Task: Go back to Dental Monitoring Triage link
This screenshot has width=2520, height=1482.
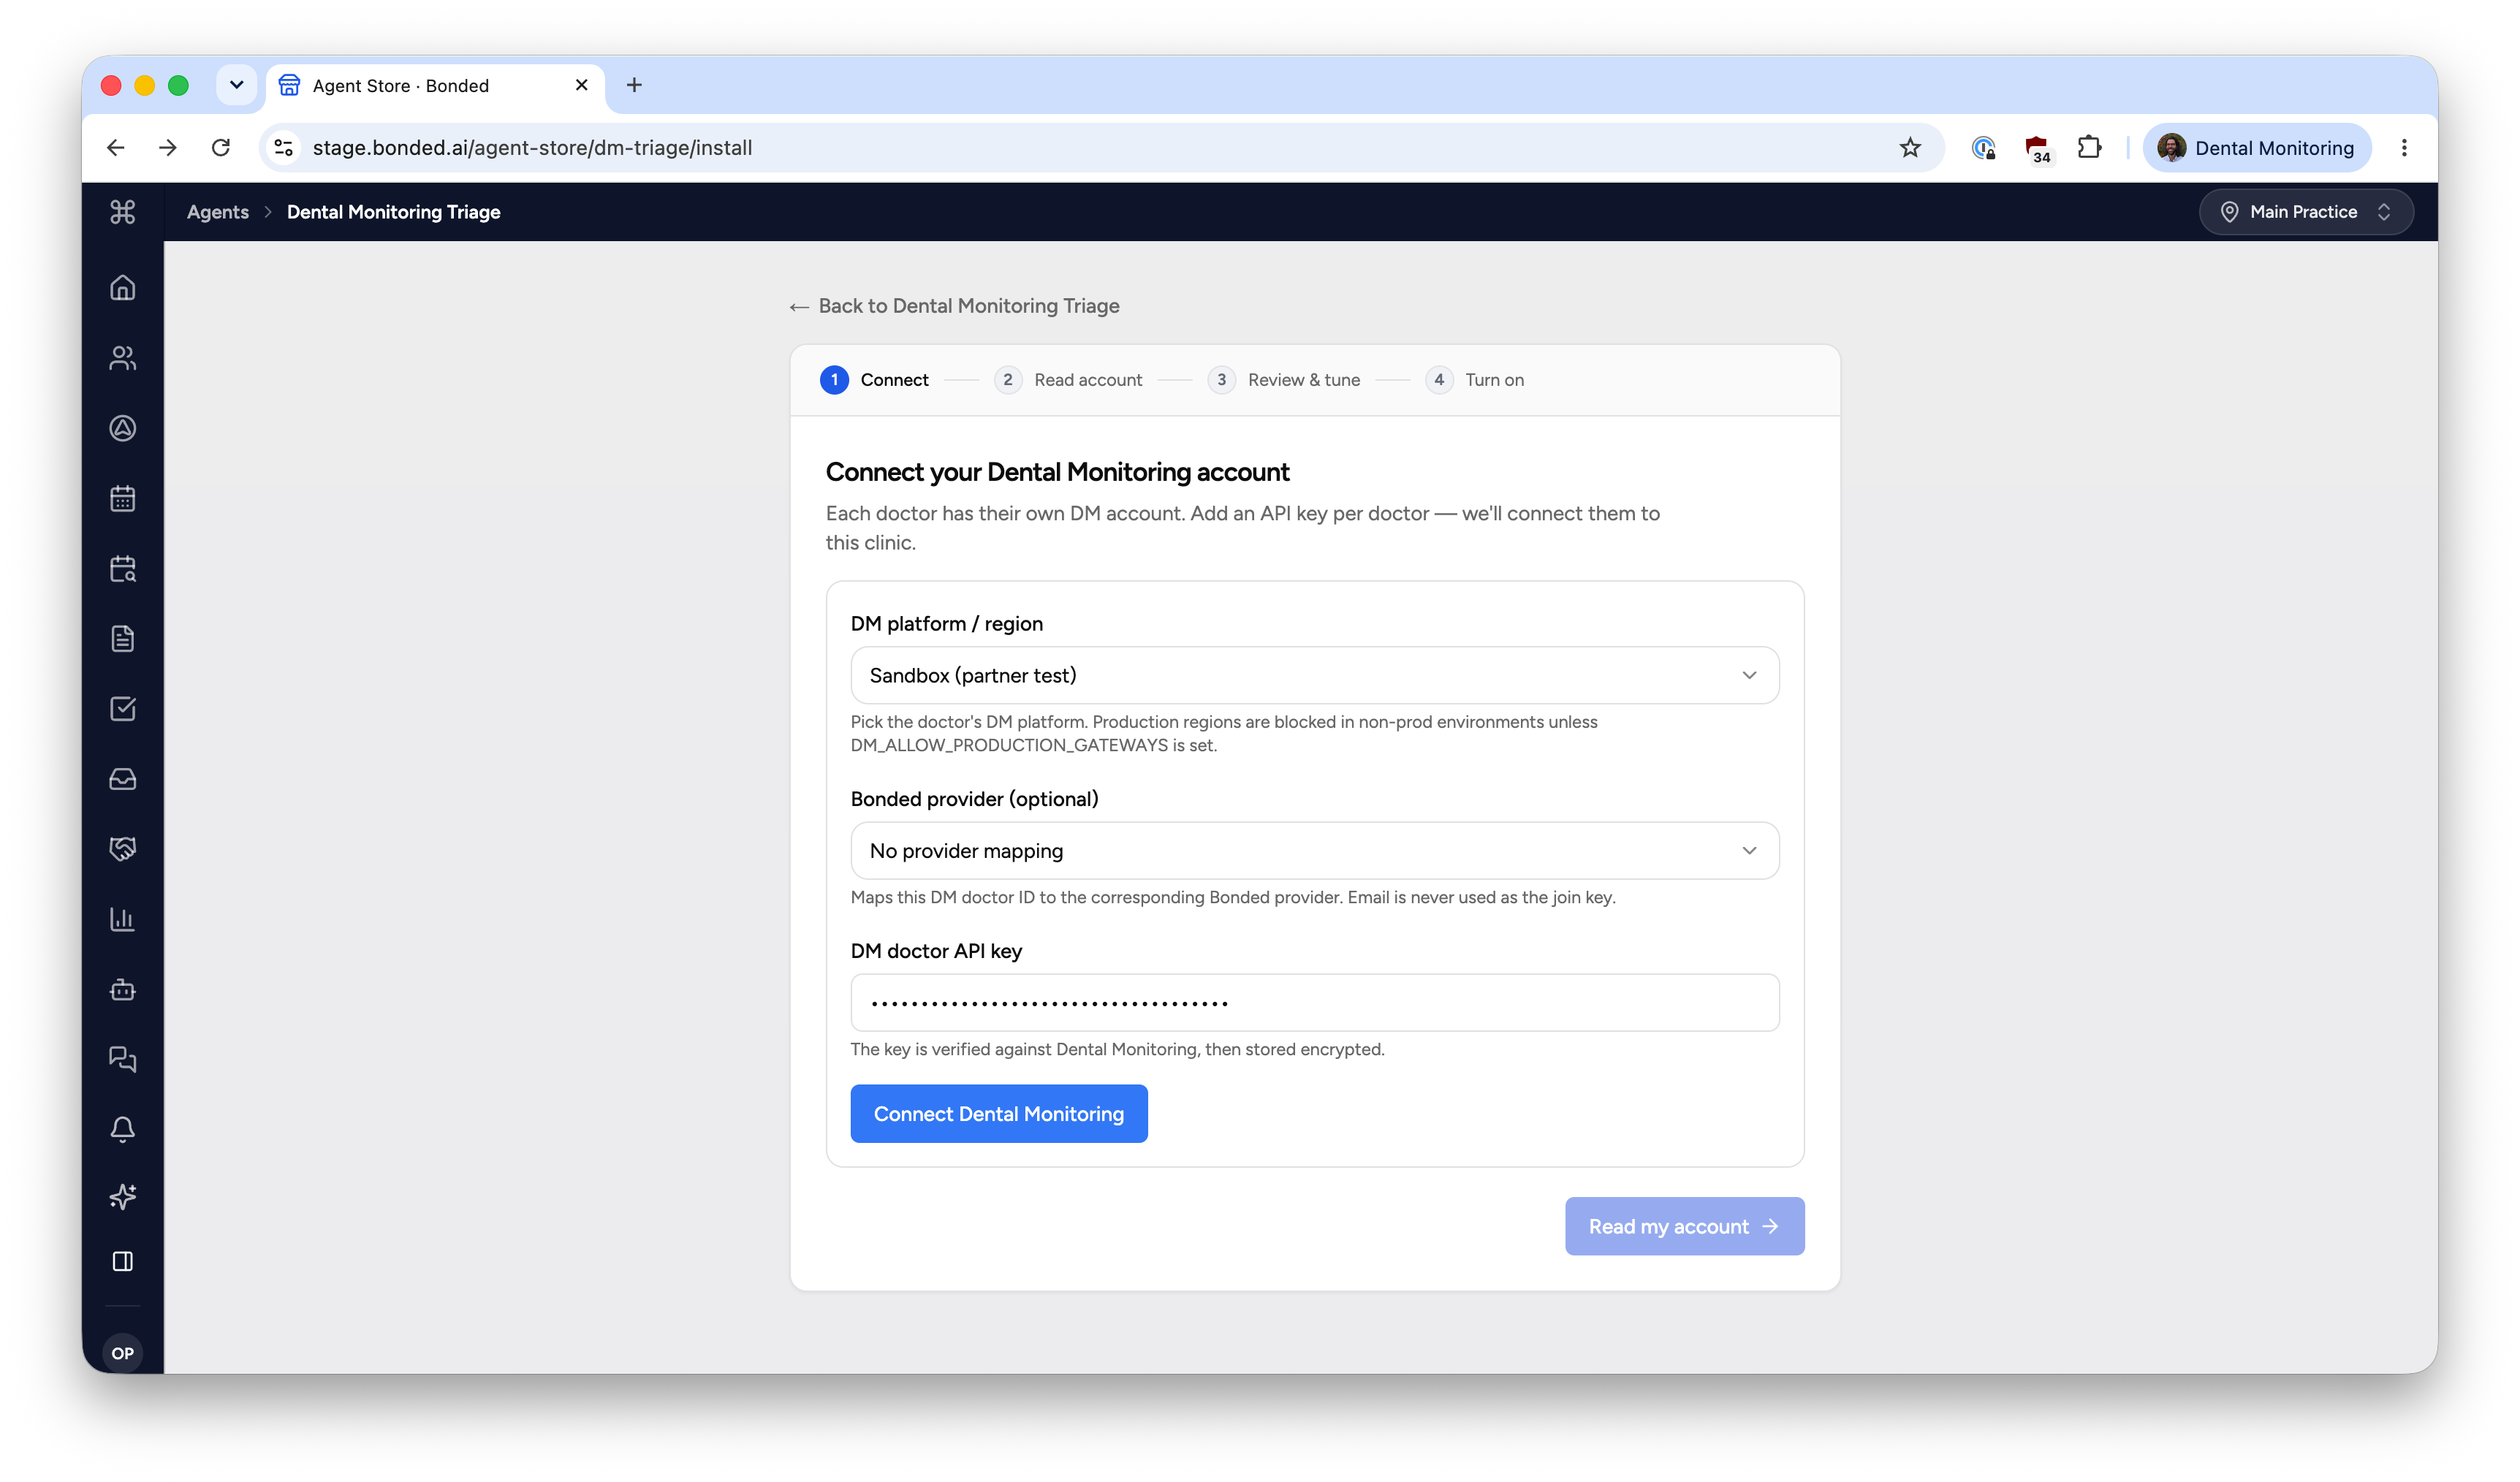Action: [x=954, y=306]
